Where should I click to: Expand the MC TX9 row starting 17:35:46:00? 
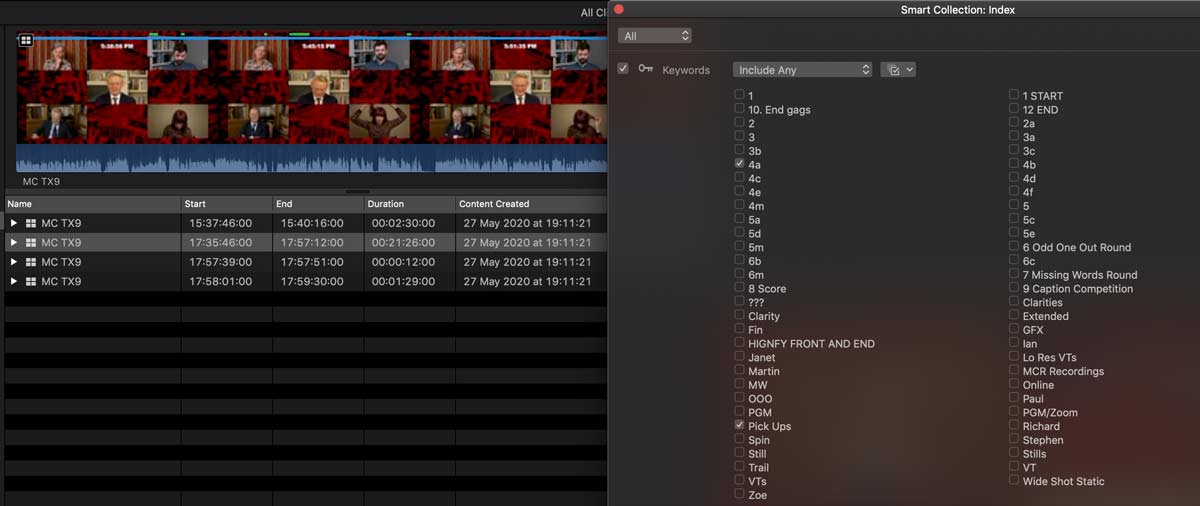pyautogui.click(x=14, y=243)
